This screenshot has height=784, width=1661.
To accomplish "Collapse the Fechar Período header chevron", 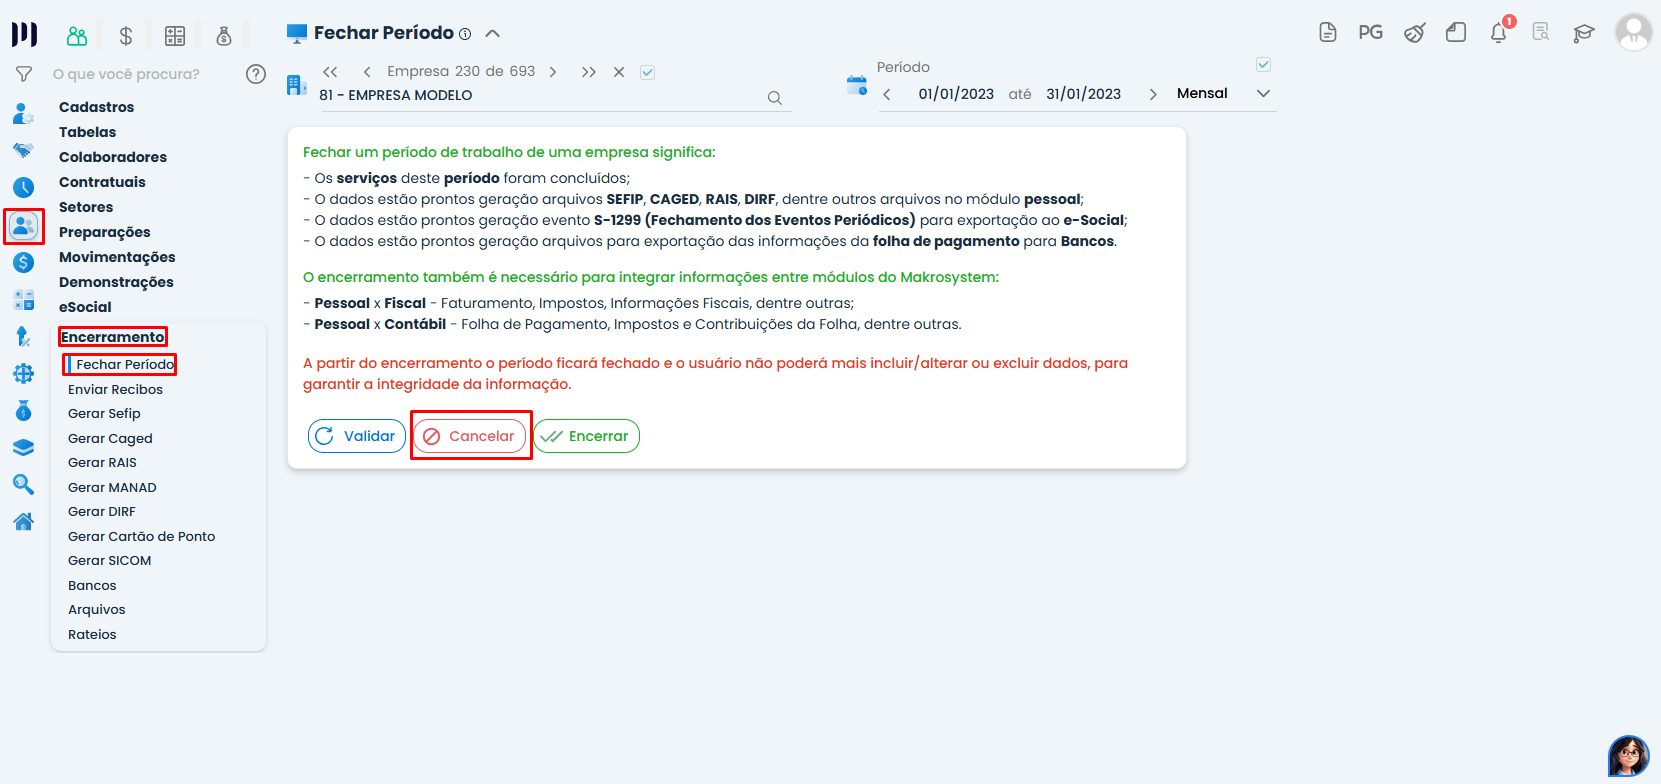I will point(492,33).
